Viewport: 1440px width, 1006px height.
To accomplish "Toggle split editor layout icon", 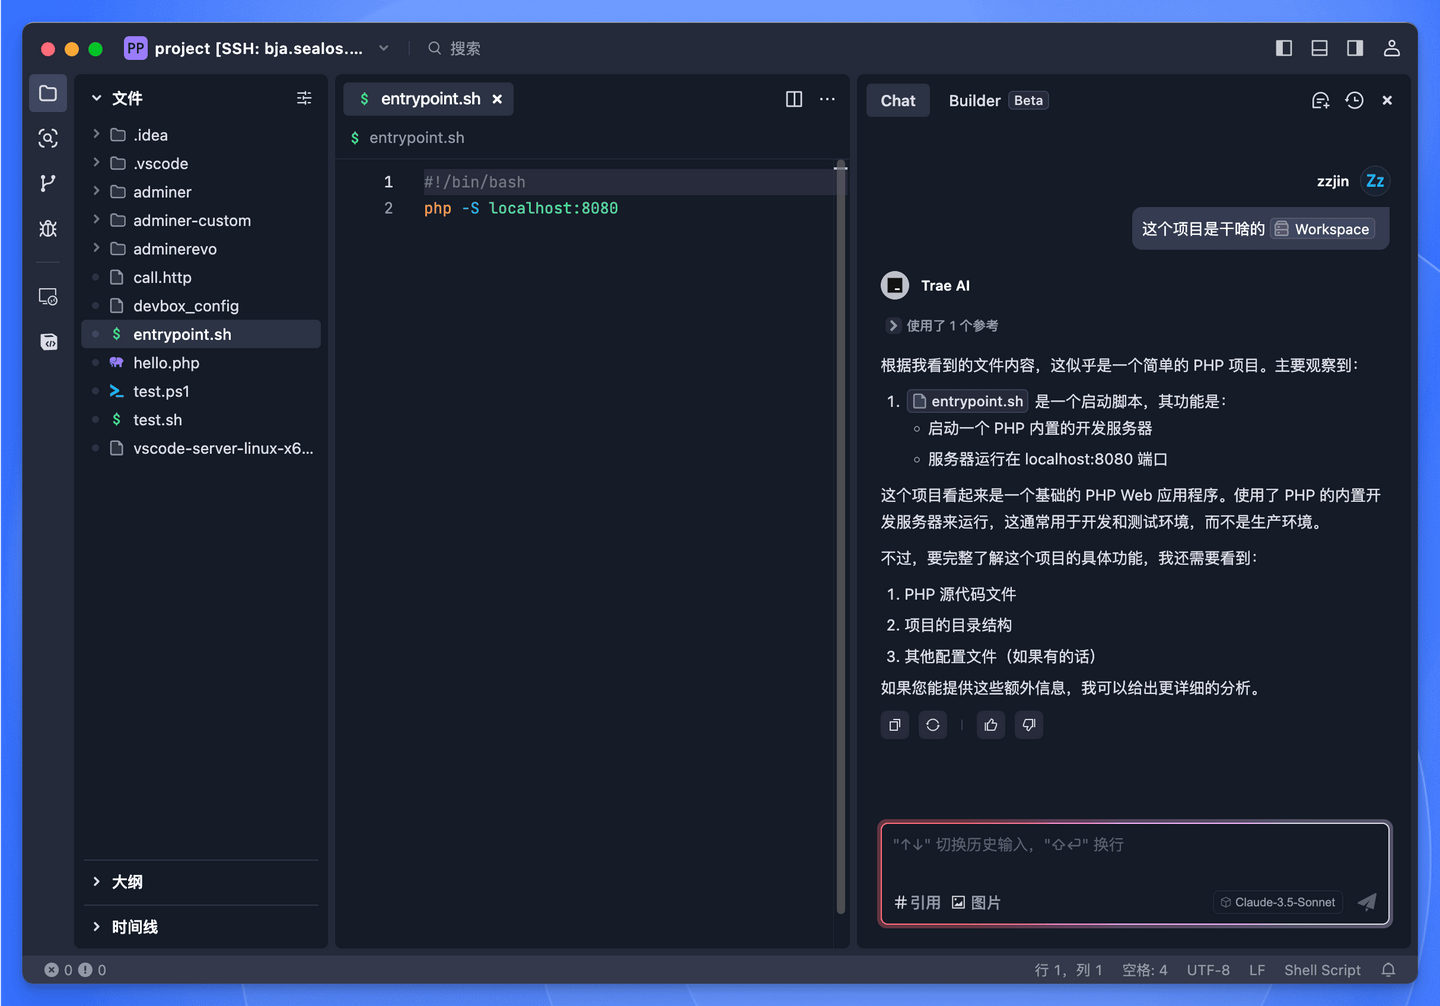I will tap(793, 99).
